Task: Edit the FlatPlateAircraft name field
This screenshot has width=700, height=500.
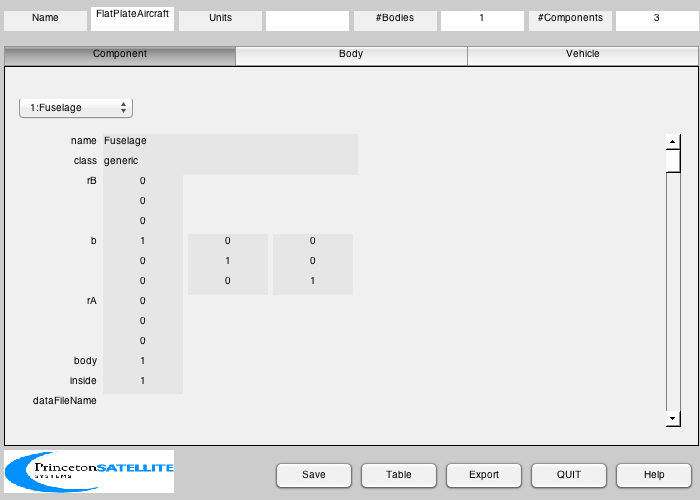Action: click(133, 19)
